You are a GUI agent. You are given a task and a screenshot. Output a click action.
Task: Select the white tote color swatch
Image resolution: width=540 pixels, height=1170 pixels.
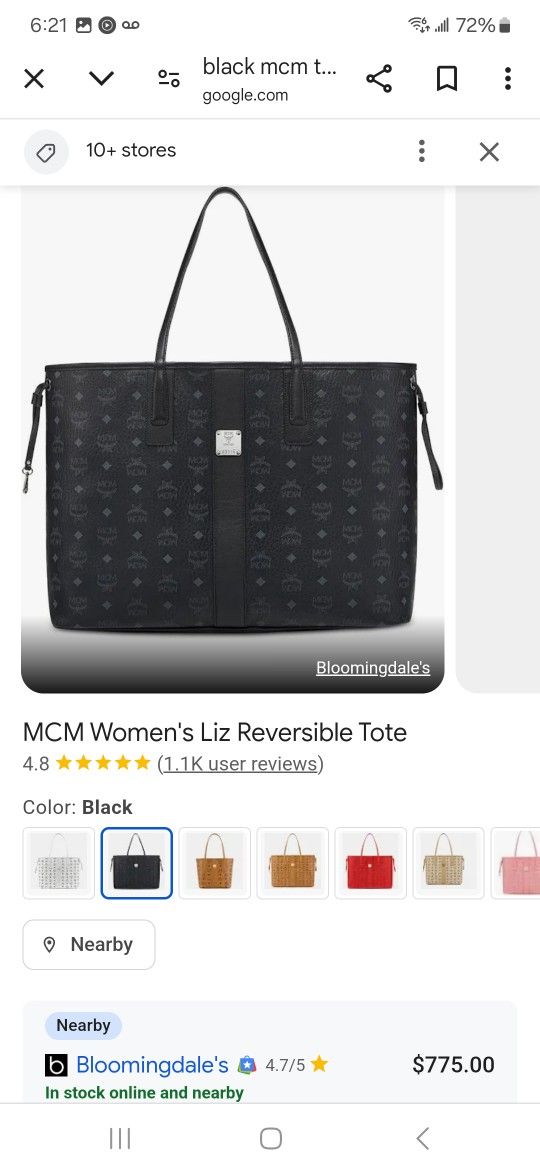[59, 863]
